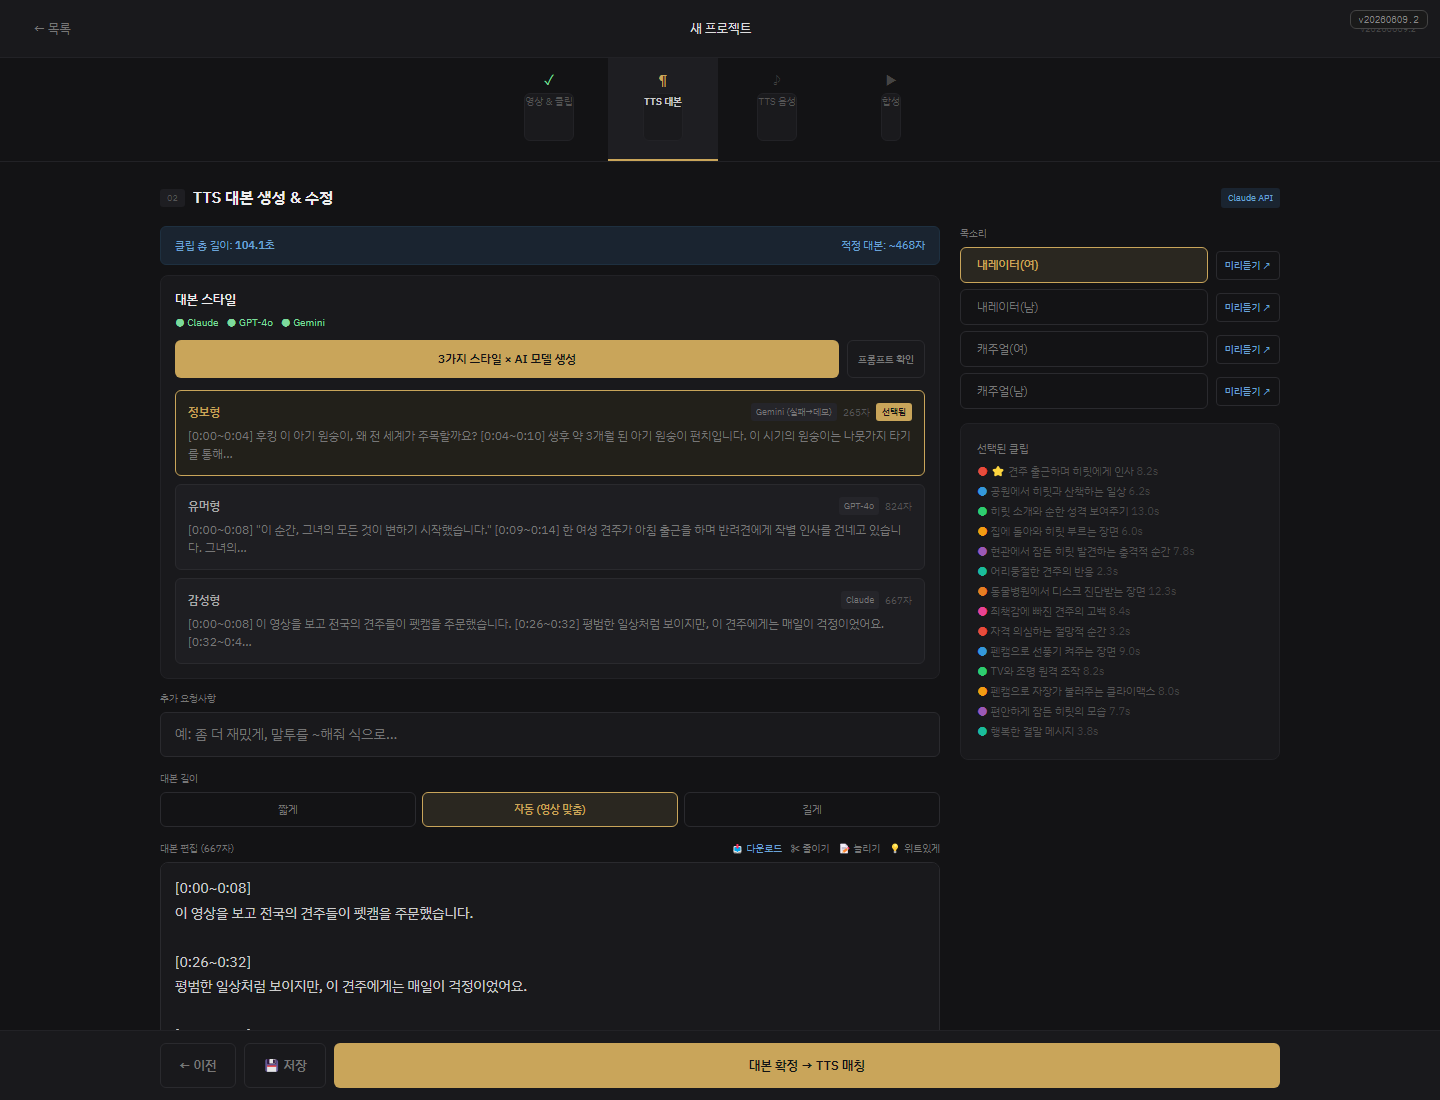Open 프롬프트 확인 button
Viewport: 1440px width, 1100px height.
[x=886, y=359]
